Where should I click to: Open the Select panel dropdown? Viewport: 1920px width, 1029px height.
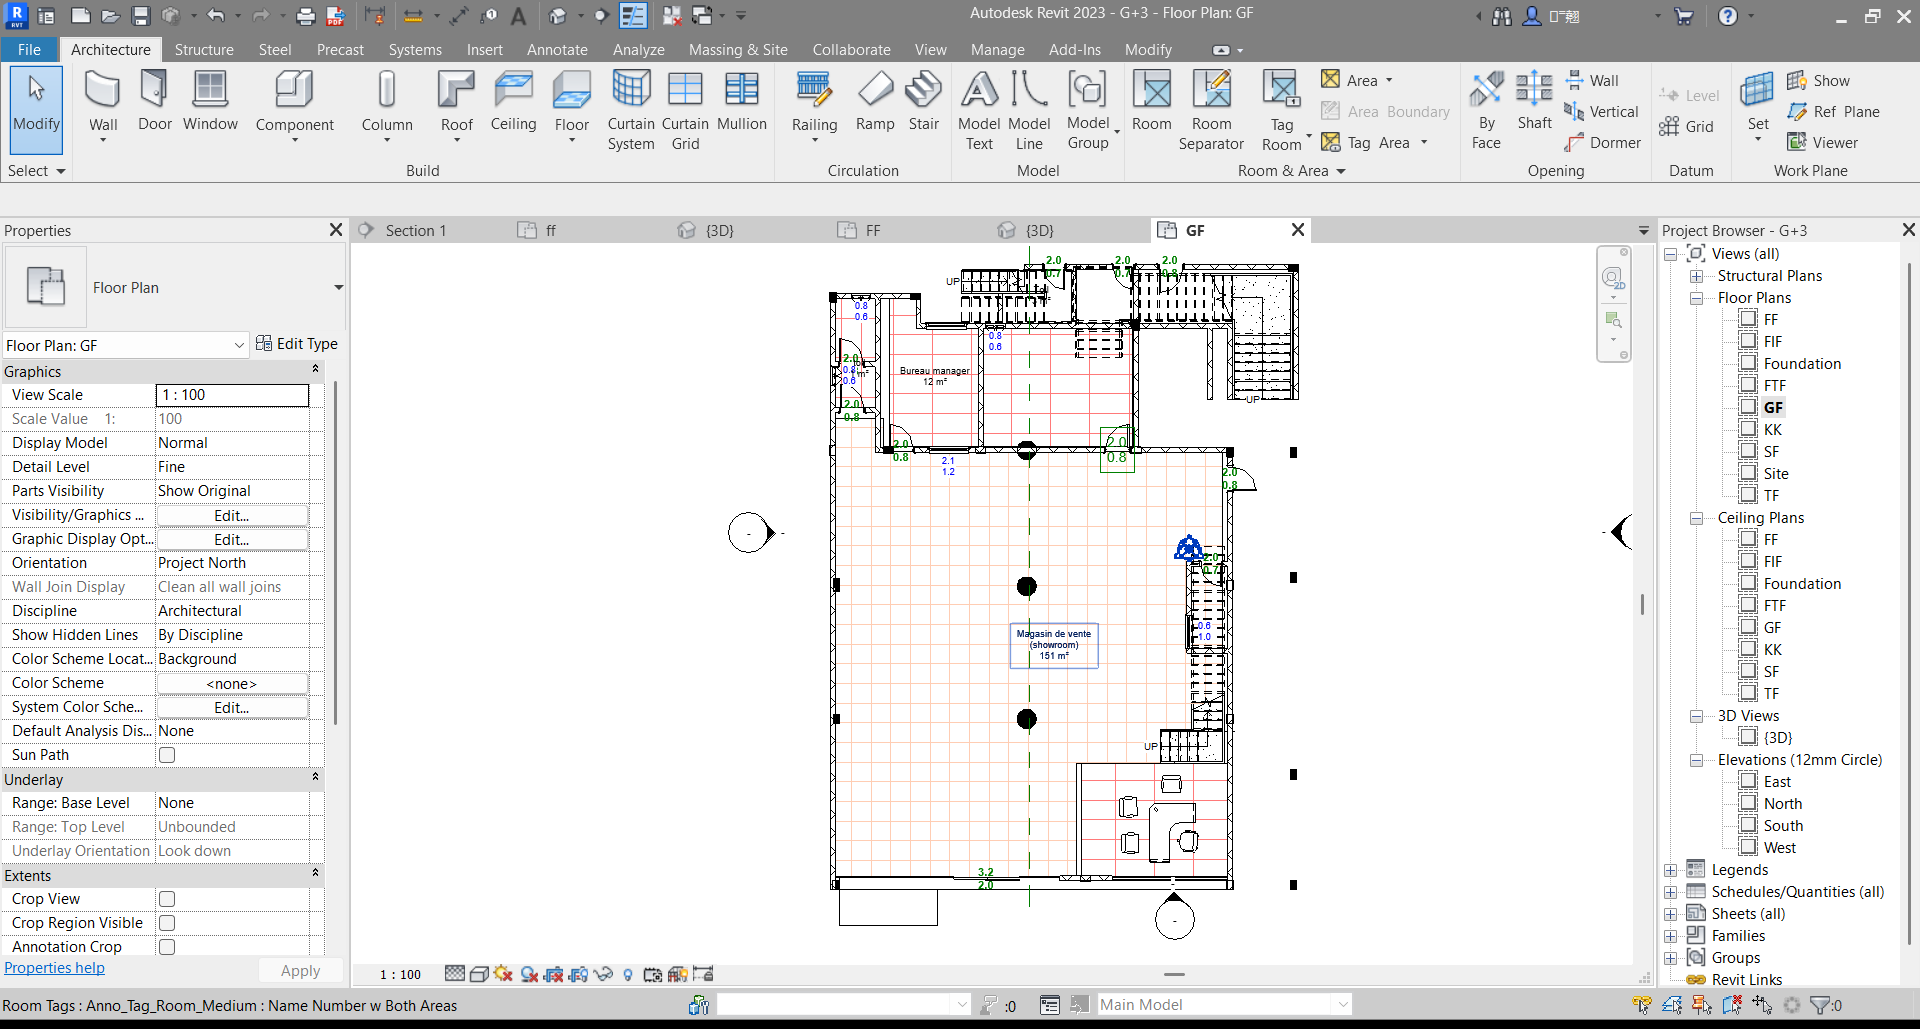click(36, 171)
